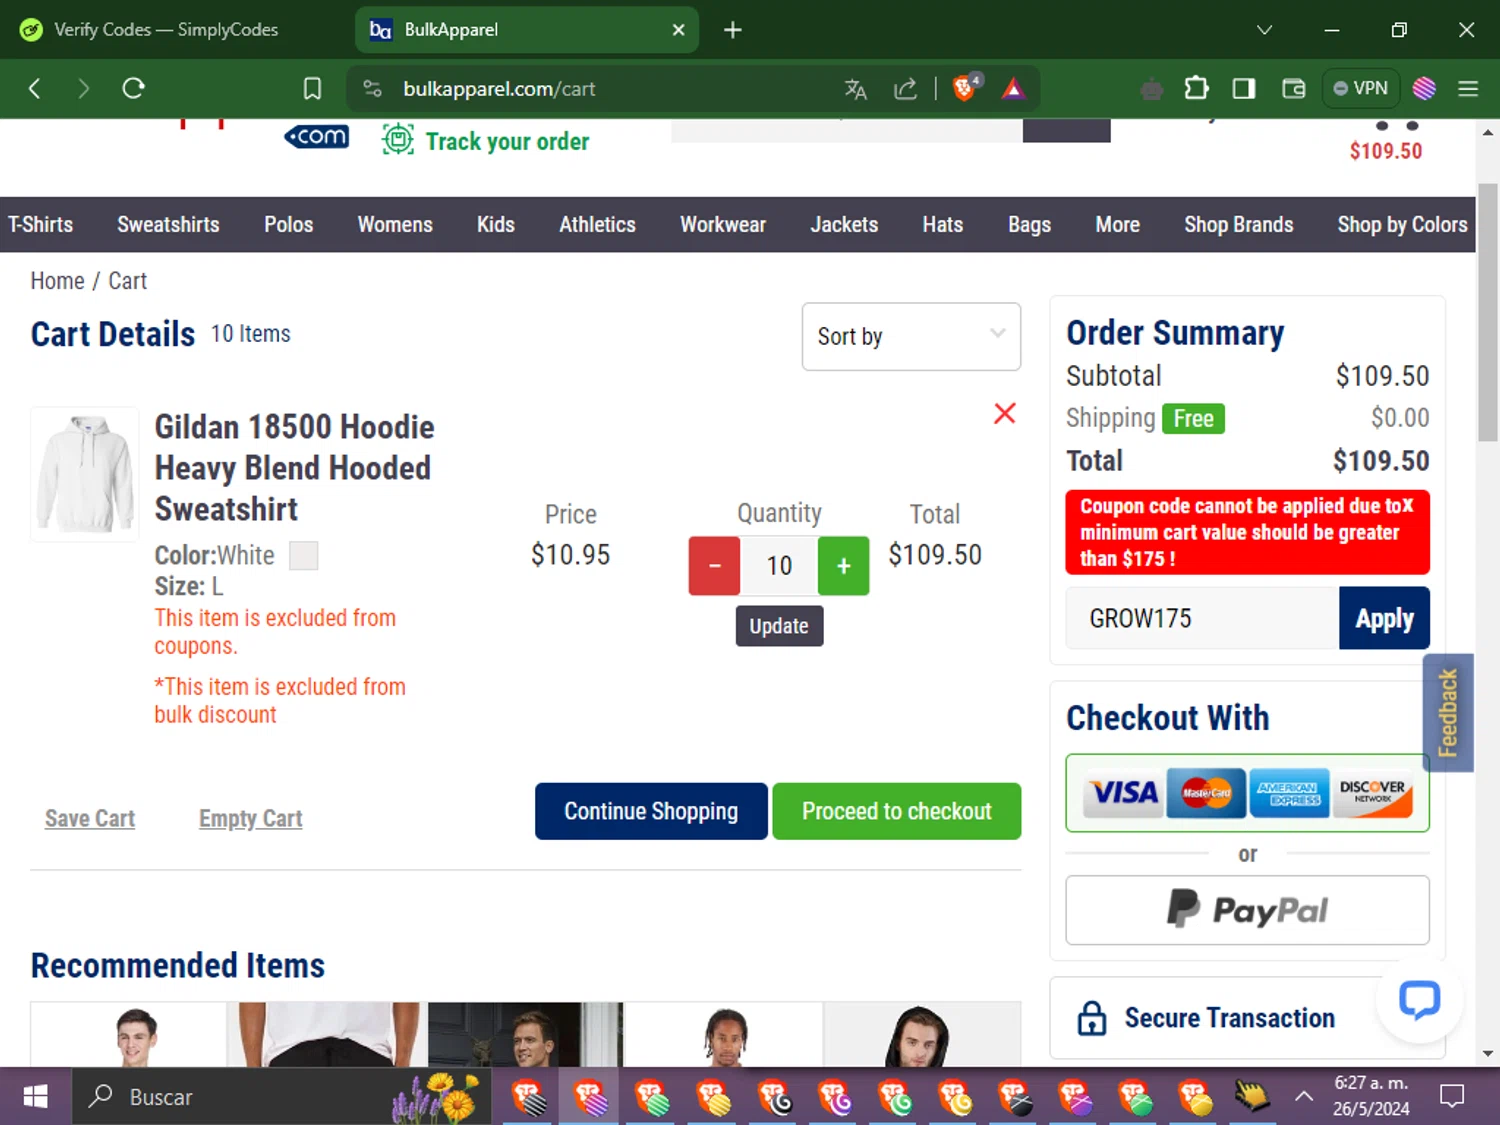This screenshot has width=1500, height=1125.
Task: Show hidden system tray icons
Action: click(1304, 1097)
